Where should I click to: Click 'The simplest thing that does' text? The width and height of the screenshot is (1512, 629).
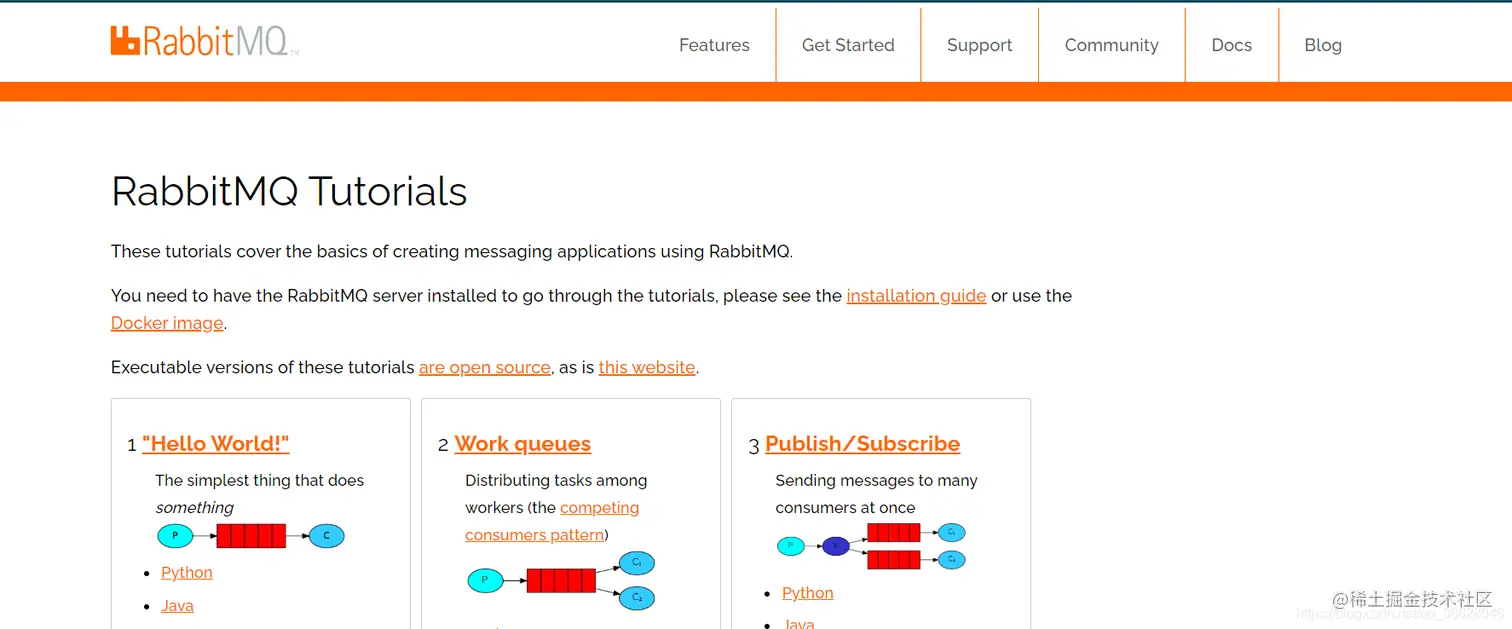pos(259,481)
